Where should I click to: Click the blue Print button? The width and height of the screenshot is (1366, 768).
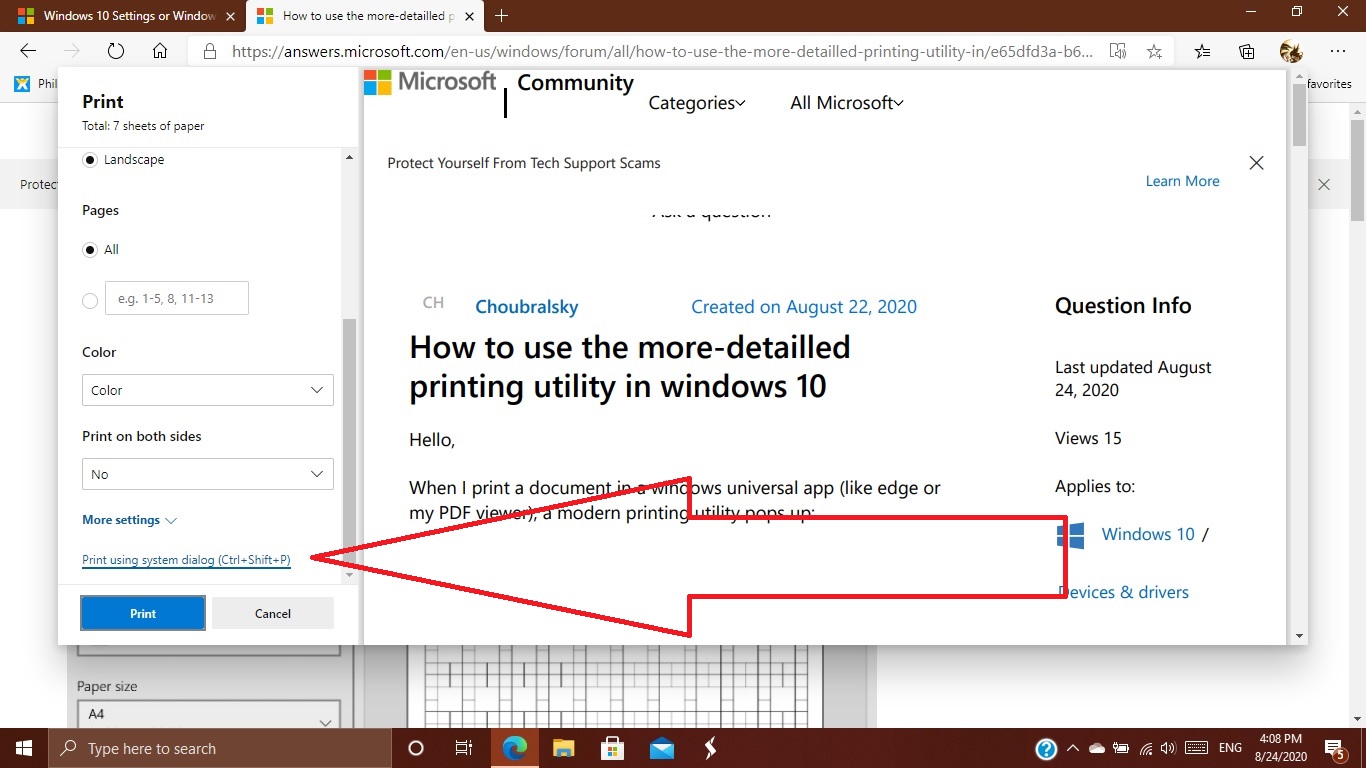[143, 614]
